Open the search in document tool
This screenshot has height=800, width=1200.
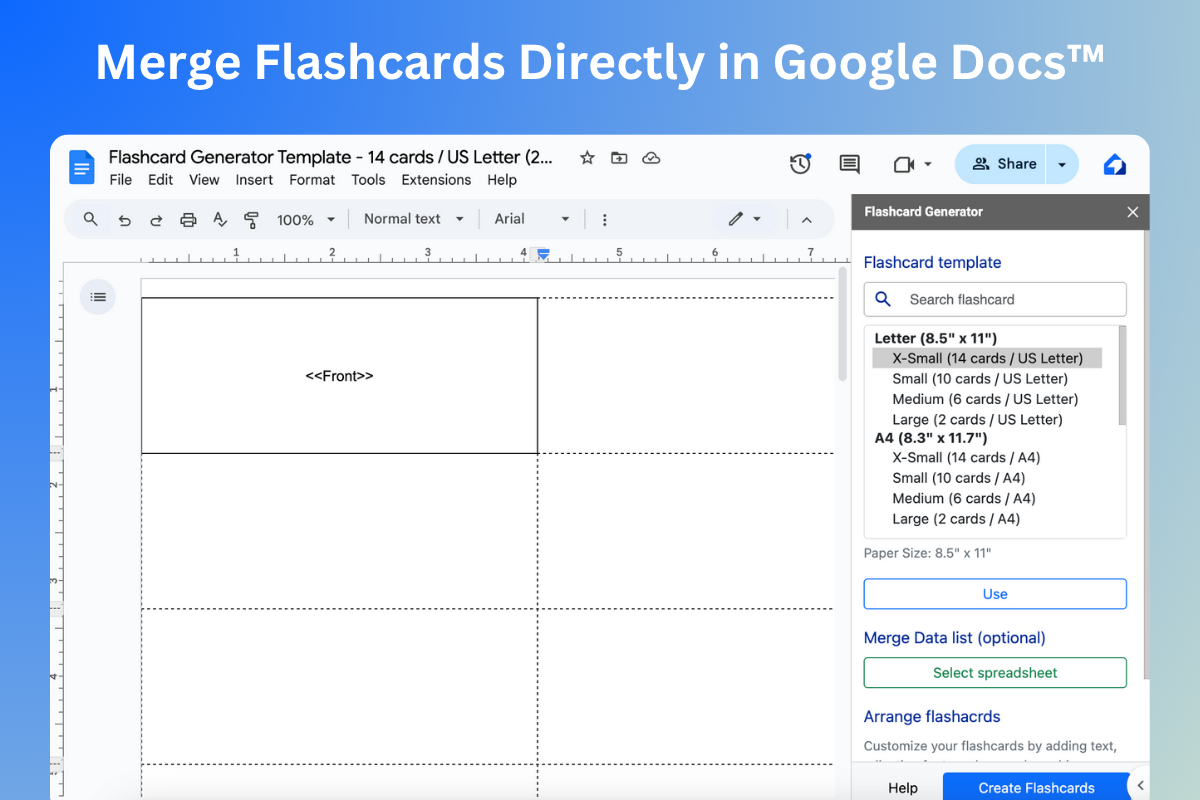[90, 219]
